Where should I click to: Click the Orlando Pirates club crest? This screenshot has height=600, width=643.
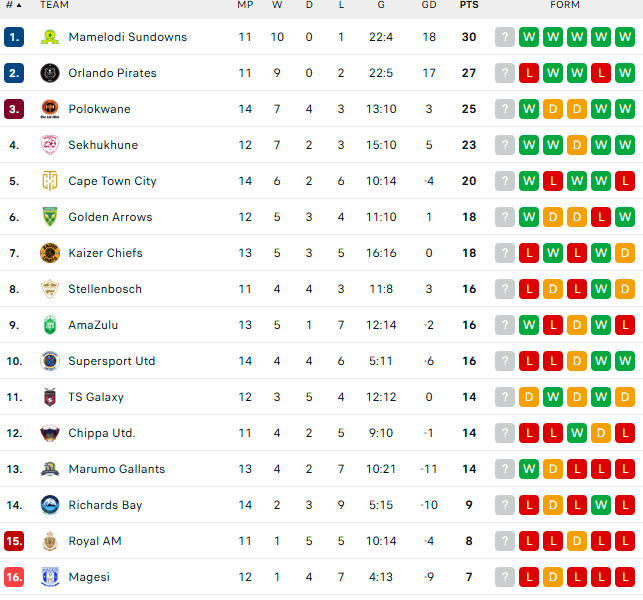point(49,73)
